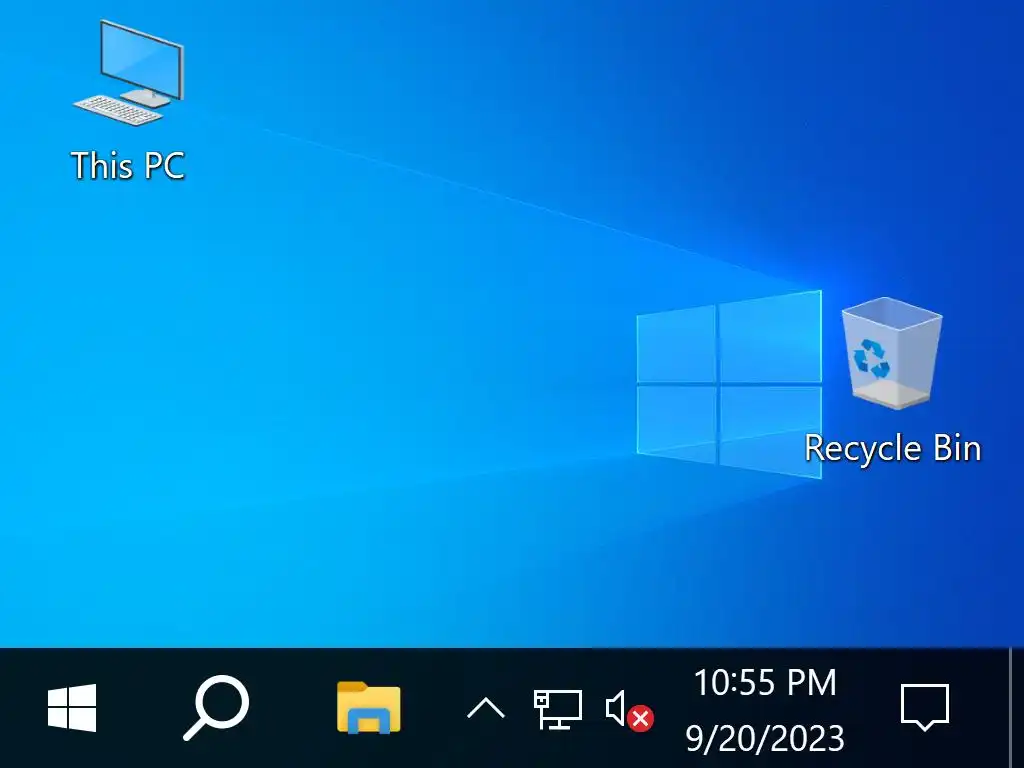1024x768 pixels.
Task: Open the Action Center notifications icon
Action: tap(925, 707)
